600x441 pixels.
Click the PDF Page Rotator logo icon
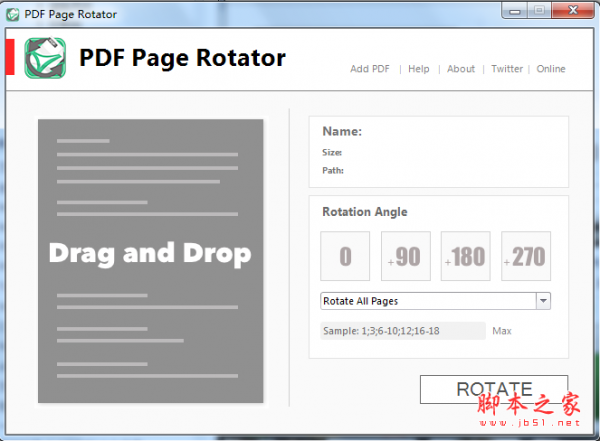[x=45, y=58]
